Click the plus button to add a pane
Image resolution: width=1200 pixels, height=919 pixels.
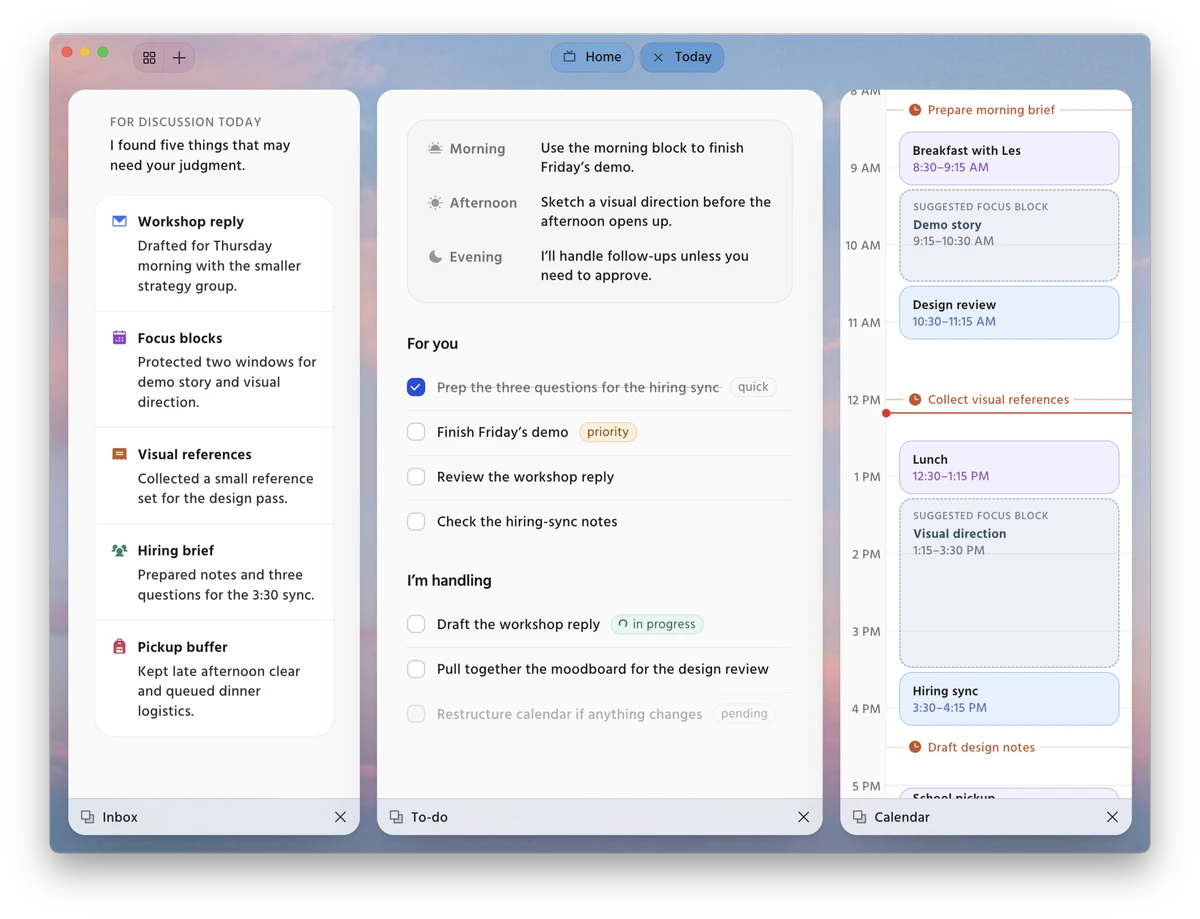(179, 58)
